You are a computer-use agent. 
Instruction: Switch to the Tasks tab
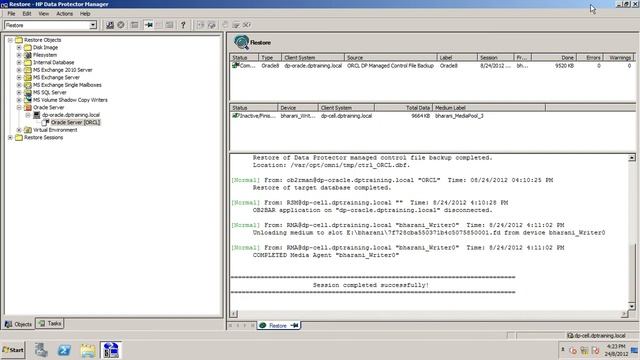49,323
